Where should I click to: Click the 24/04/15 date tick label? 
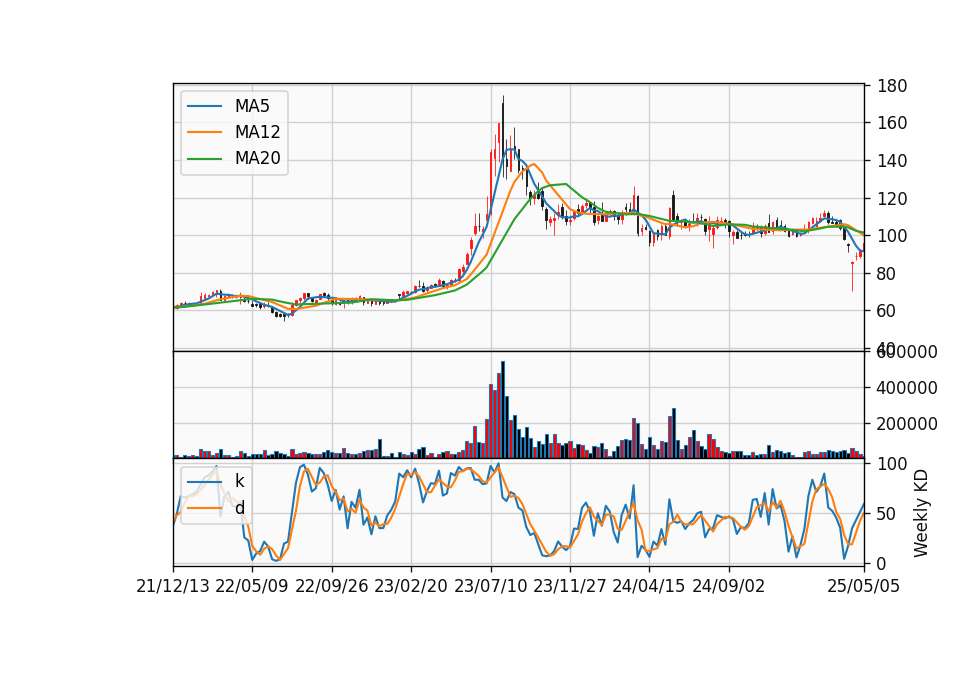[648, 586]
